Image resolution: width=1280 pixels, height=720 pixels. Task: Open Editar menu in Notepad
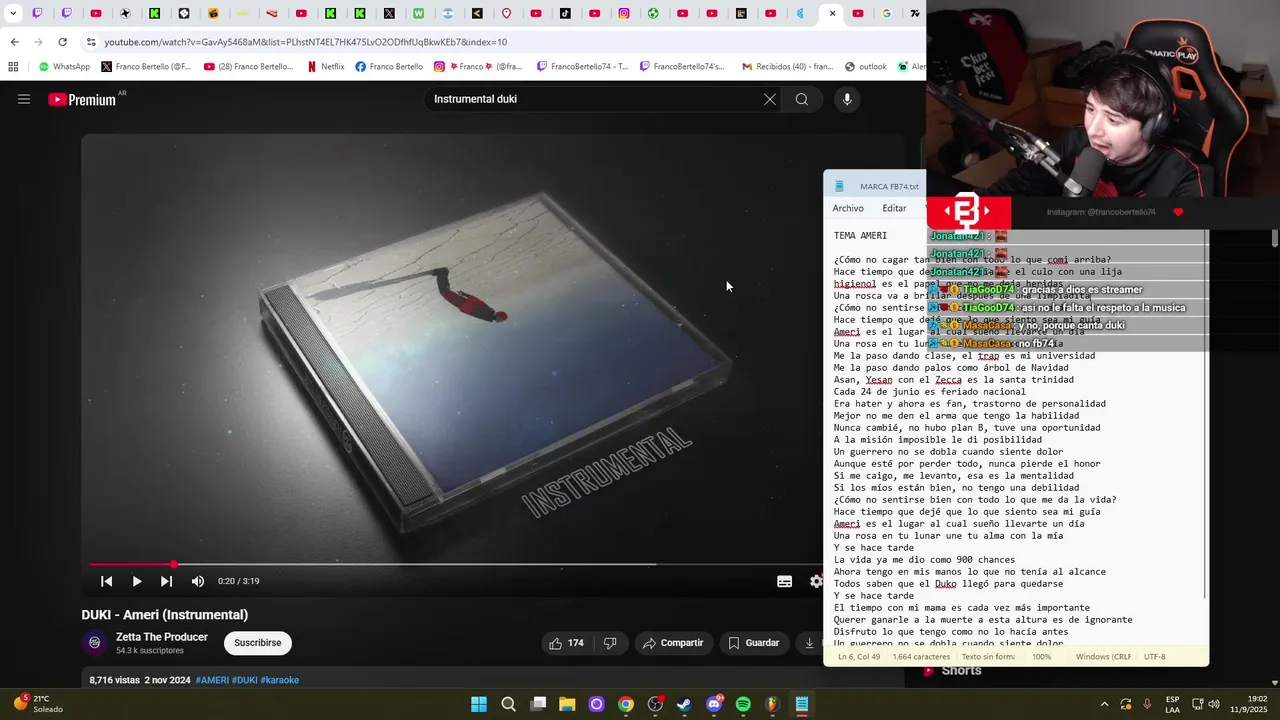pos(894,208)
